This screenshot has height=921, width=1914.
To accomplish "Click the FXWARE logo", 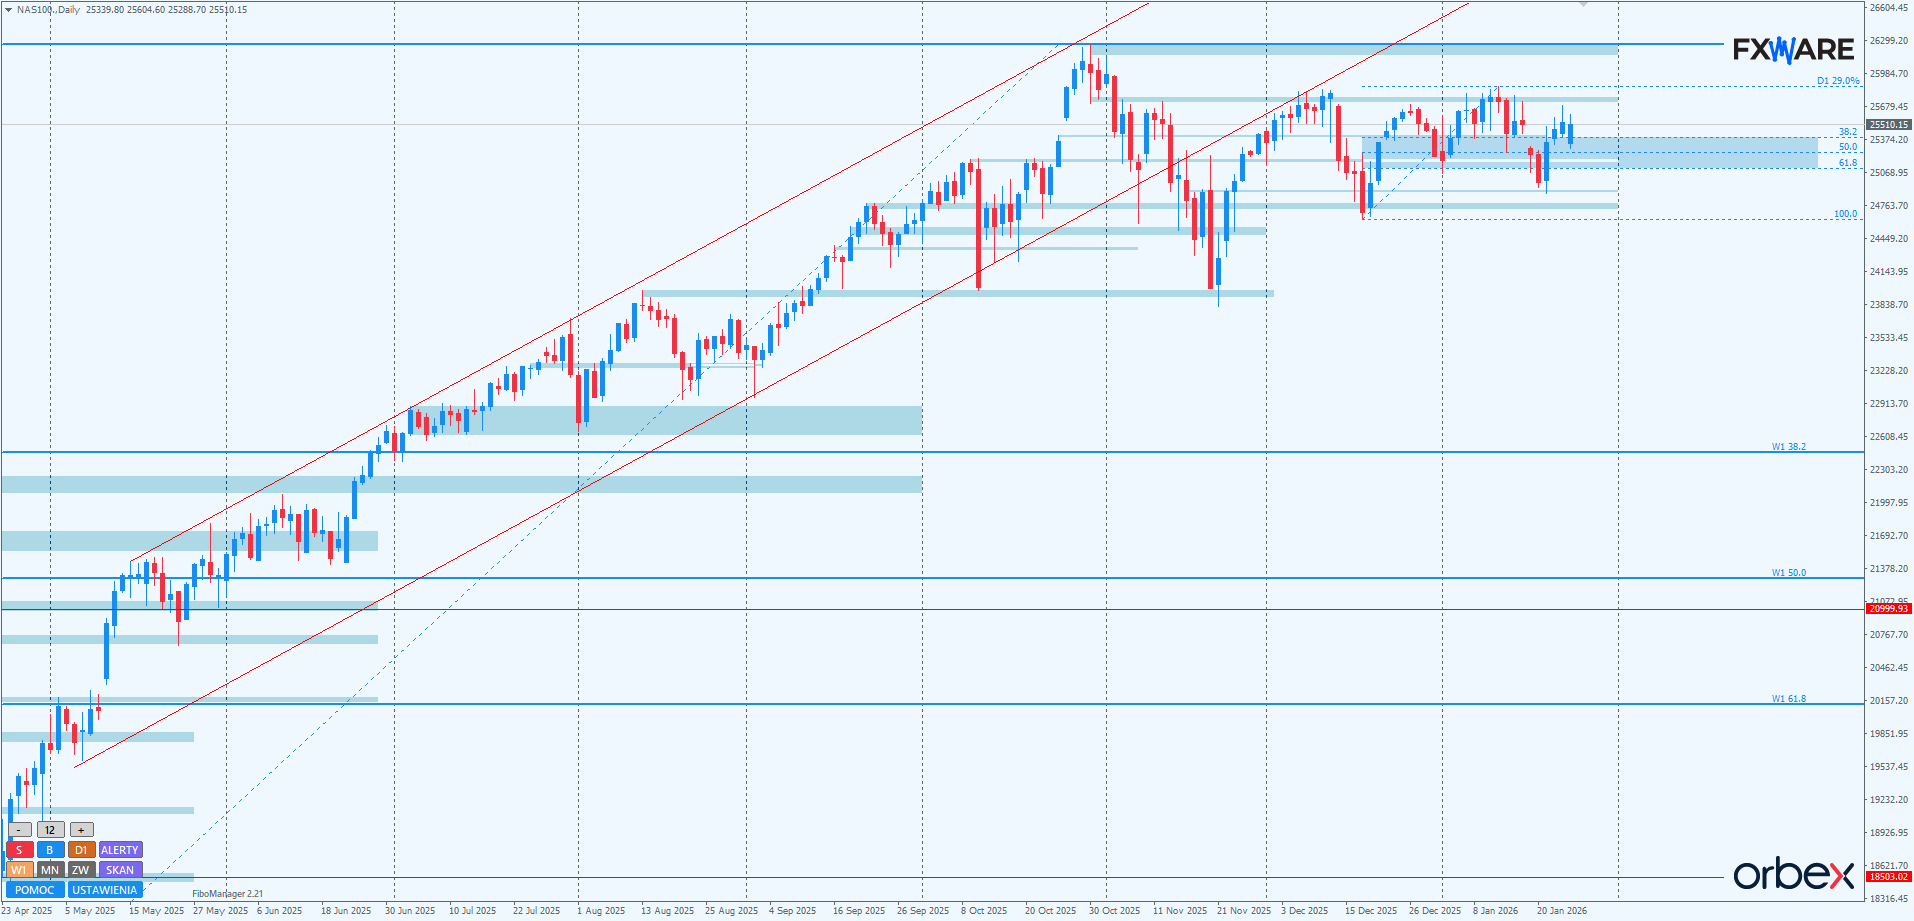I will (x=1793, y=49).
